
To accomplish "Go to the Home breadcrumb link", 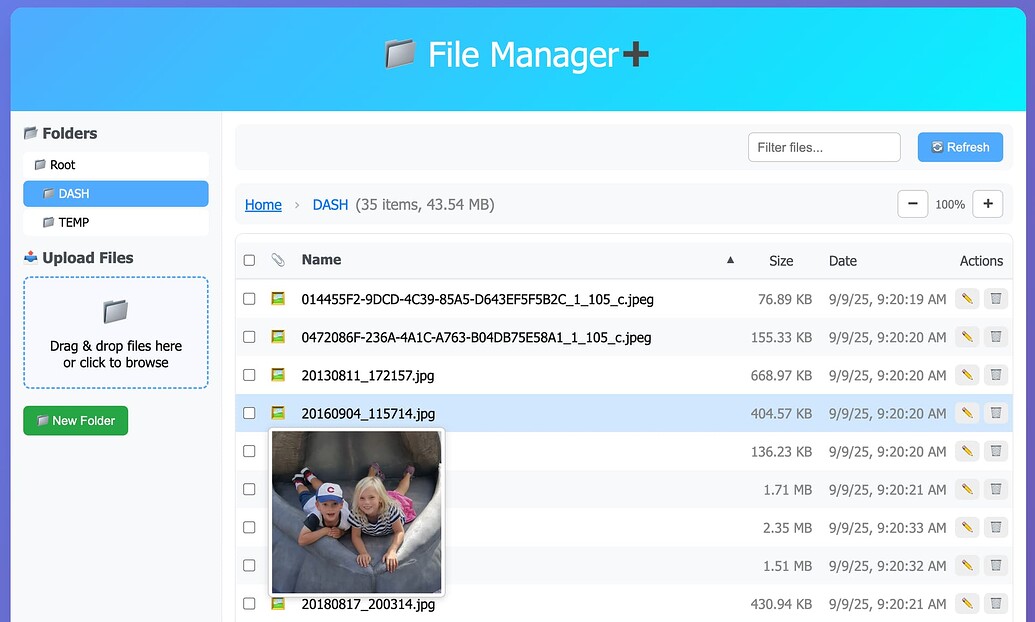I will (263, 205).
